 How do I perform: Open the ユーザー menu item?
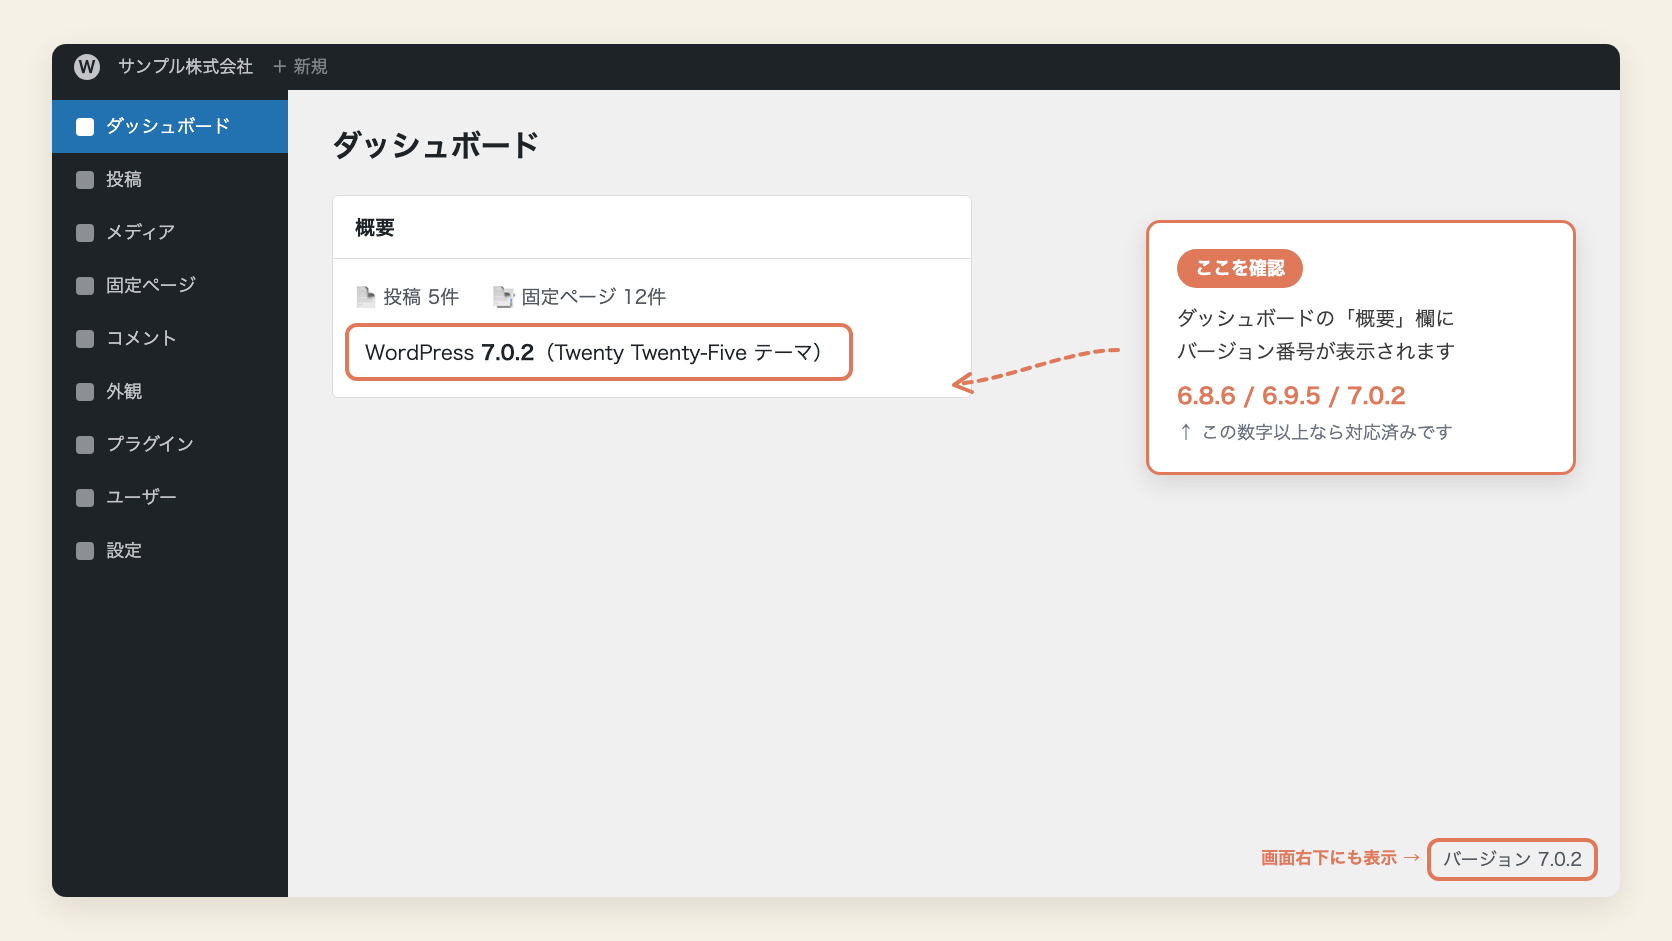tap(170, 497)
